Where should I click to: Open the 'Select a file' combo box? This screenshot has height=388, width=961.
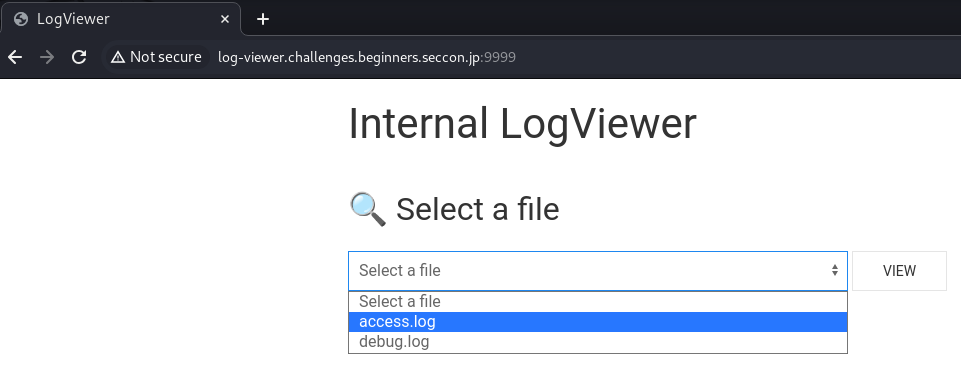[x=598, y=270]
